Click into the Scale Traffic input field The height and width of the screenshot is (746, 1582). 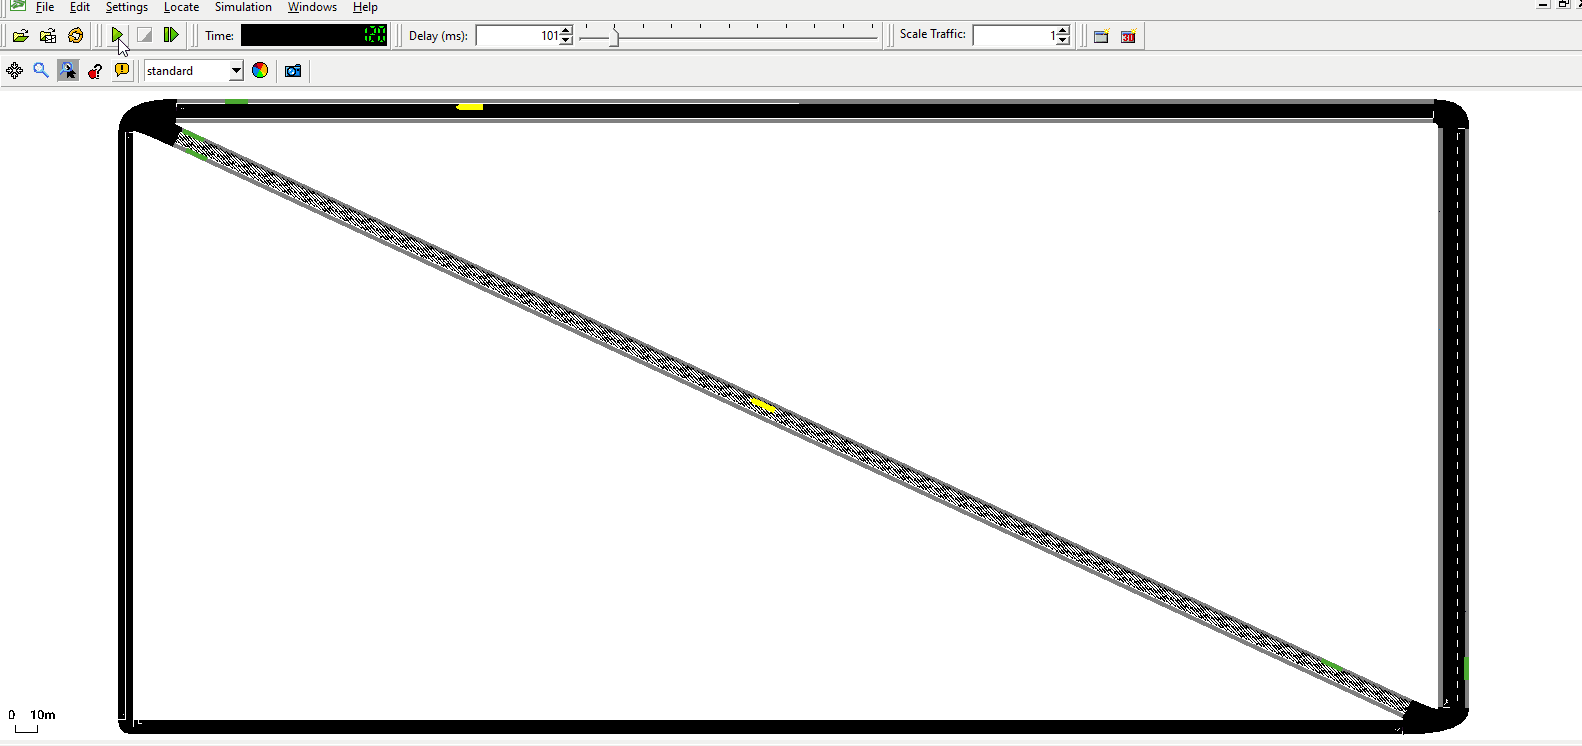[x=1012, y=36]
